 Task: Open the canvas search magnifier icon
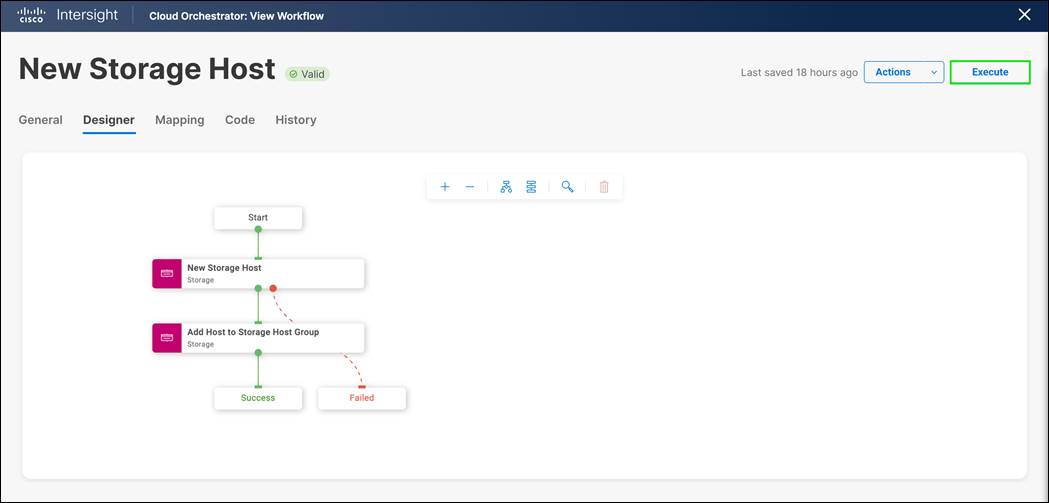(x=567, y=187)
